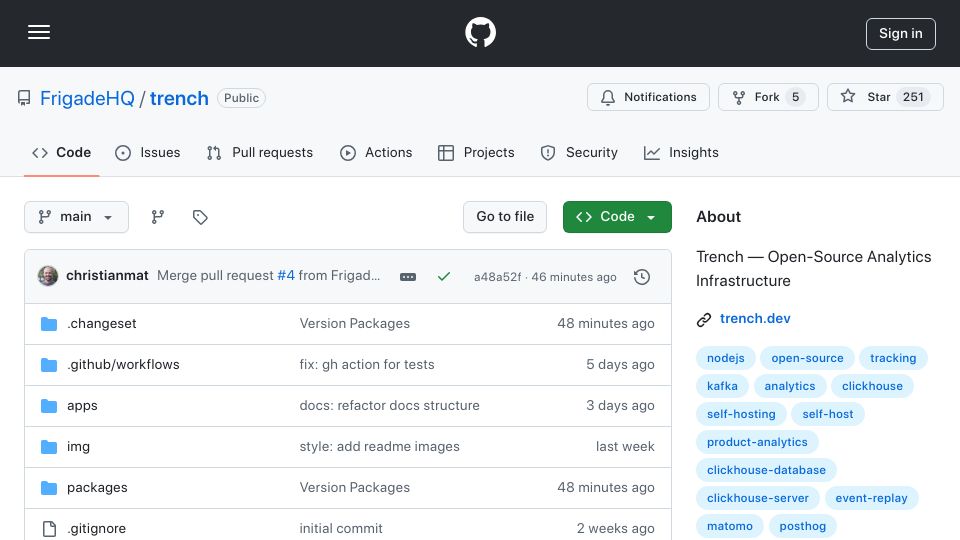
Task: Click the kafka topic tag
Action: pos(722,386)
